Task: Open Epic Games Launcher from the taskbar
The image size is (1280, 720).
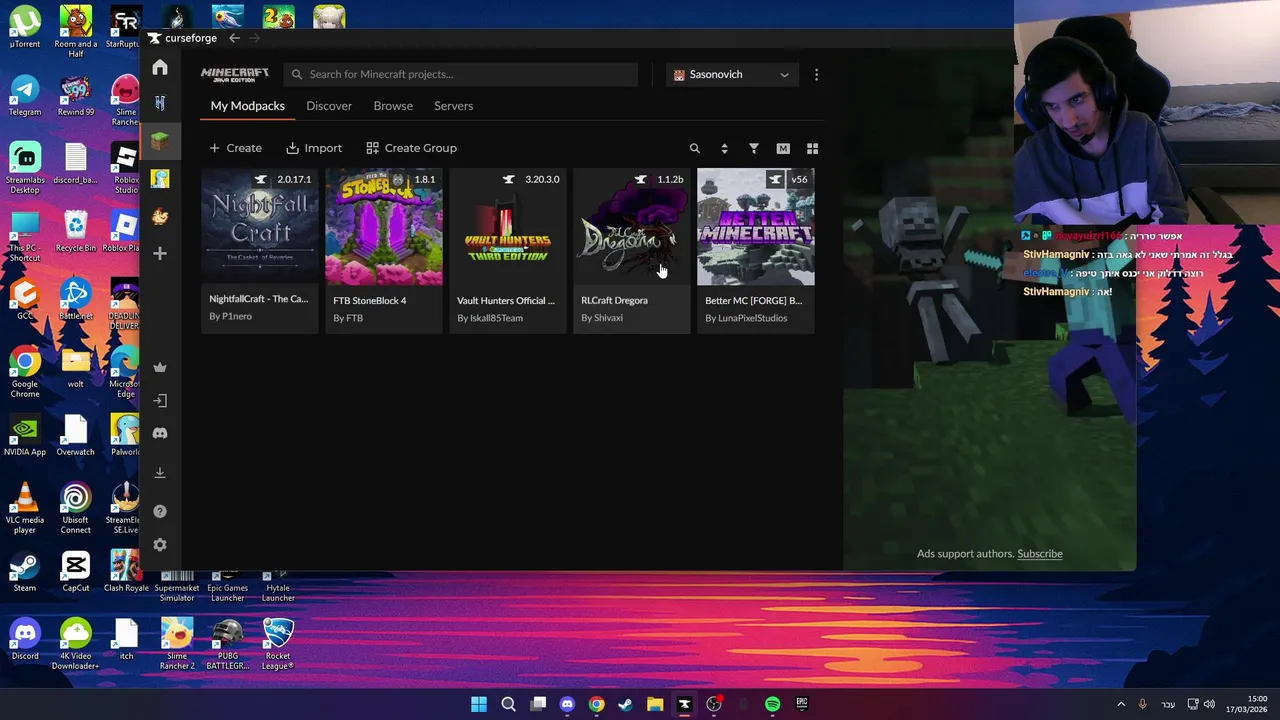Action: (802, 704)
